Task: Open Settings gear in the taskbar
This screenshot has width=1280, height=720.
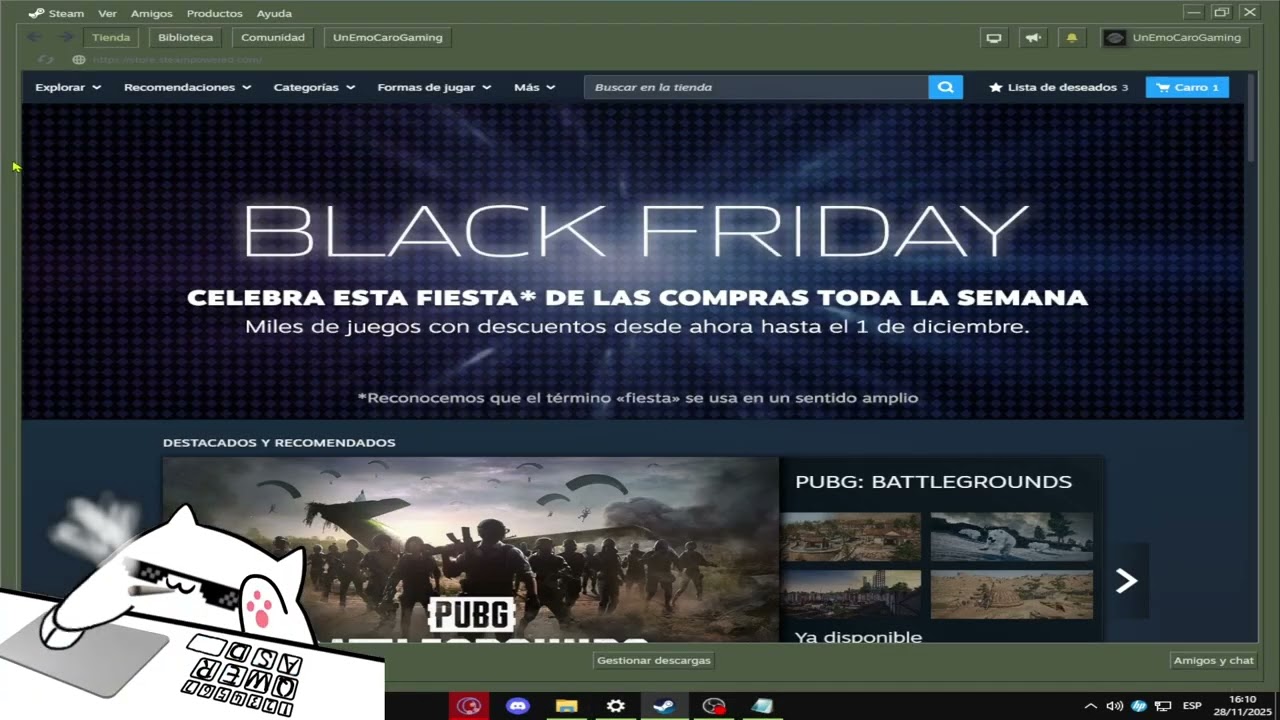Action: (x=615, y=706)
